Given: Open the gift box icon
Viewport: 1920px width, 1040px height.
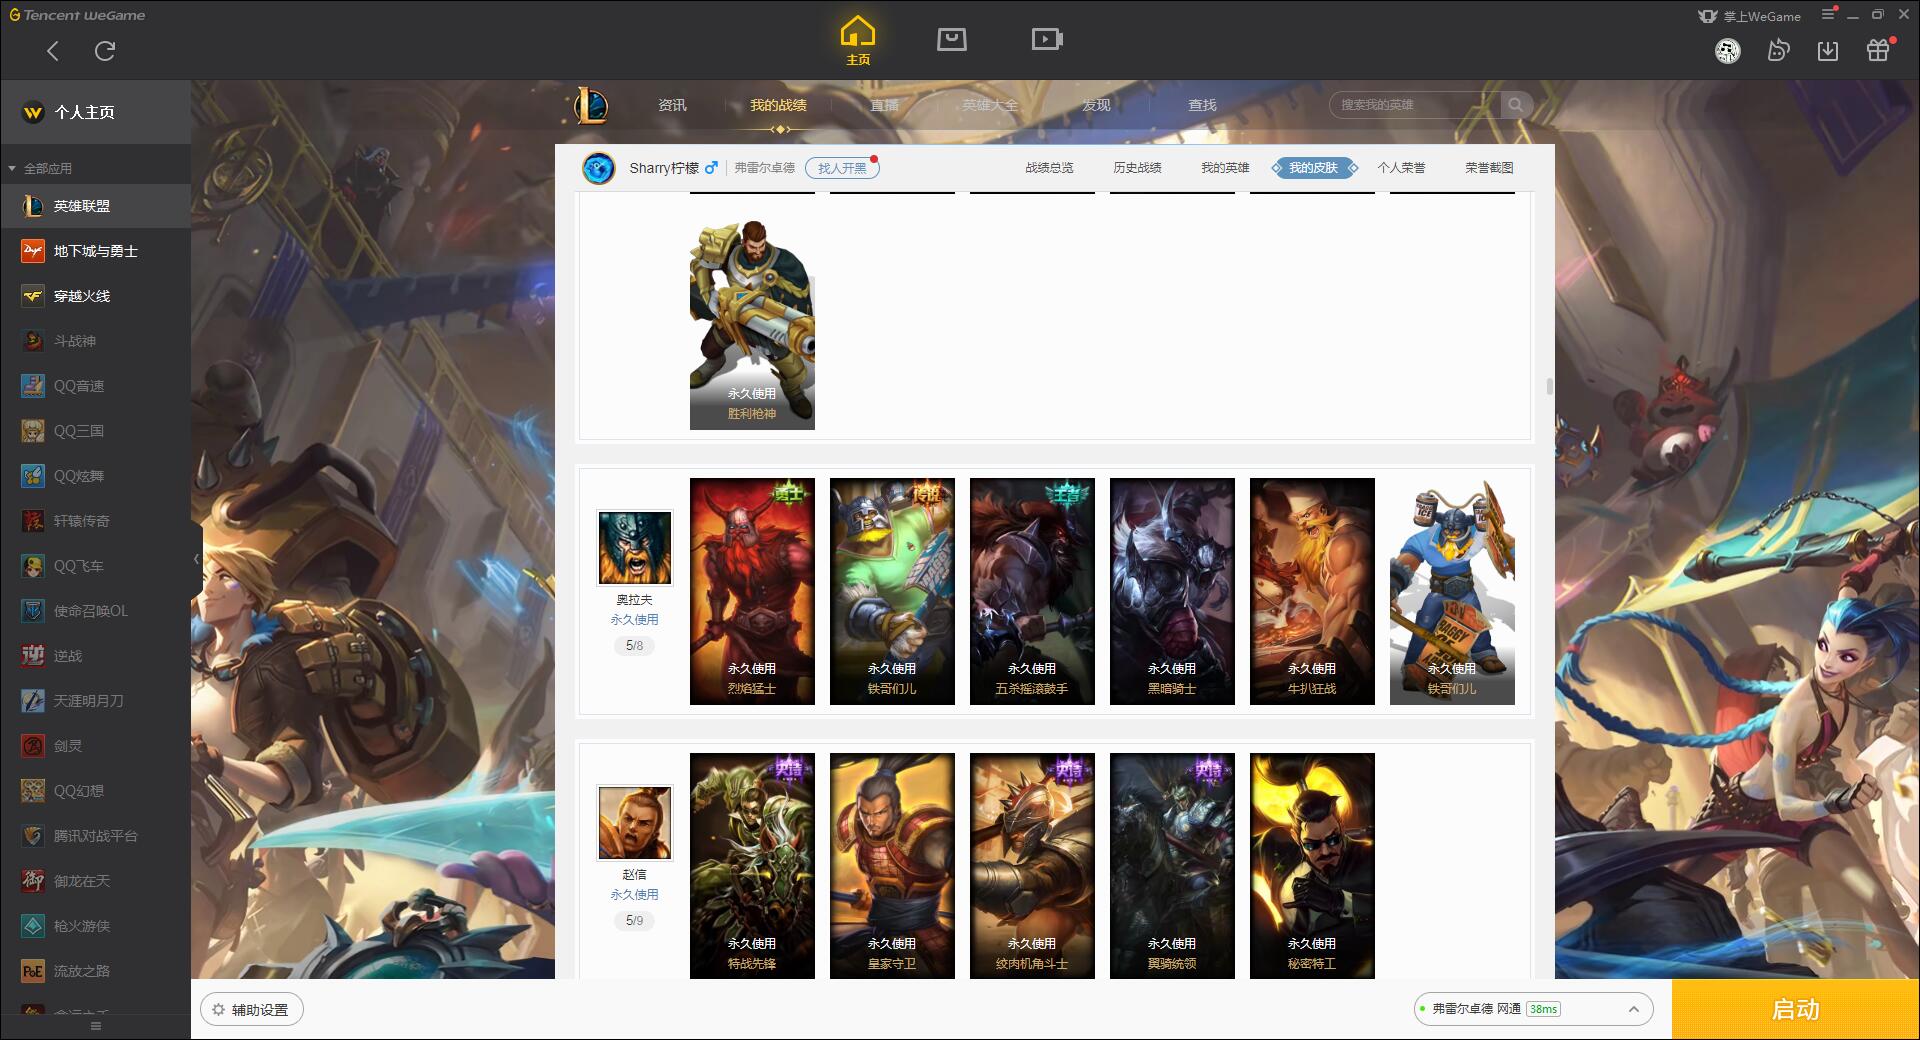Looking at the screenshot, I should pyautogui.click(x=1878, y=50).
